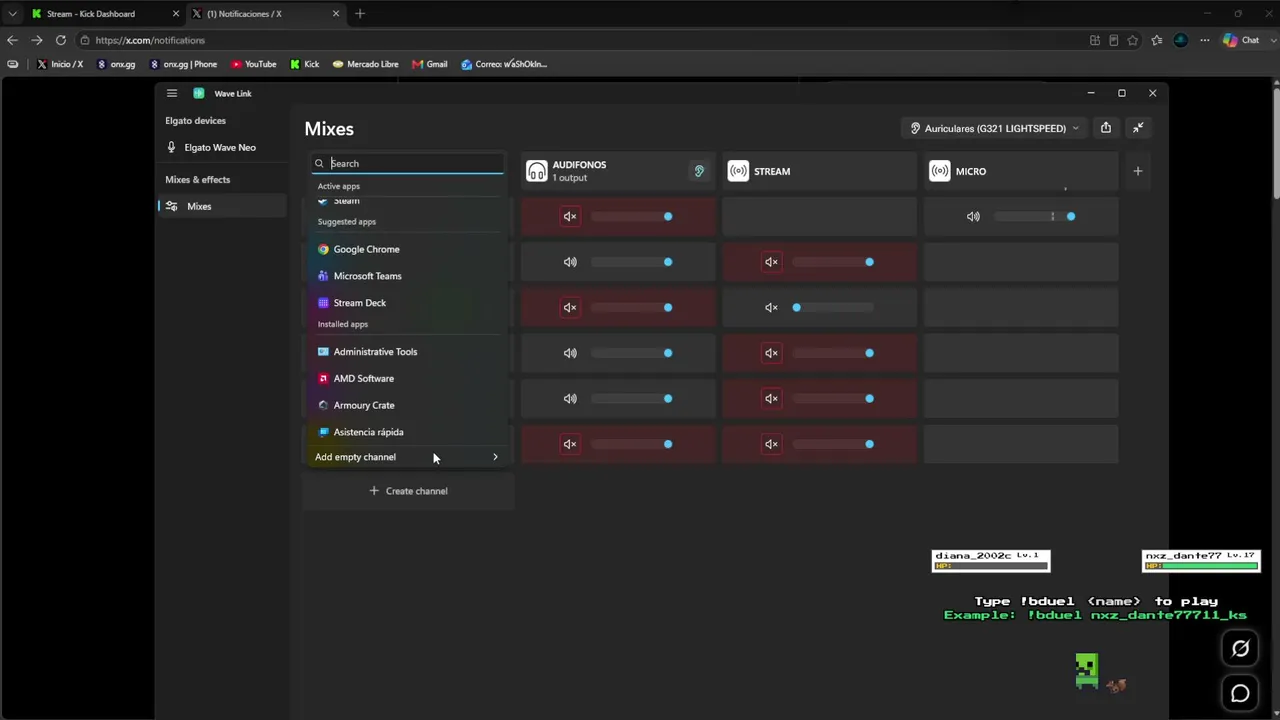Focus the Search field in the app list
The width and height of the screenshot is (1280, 720).
408,163
